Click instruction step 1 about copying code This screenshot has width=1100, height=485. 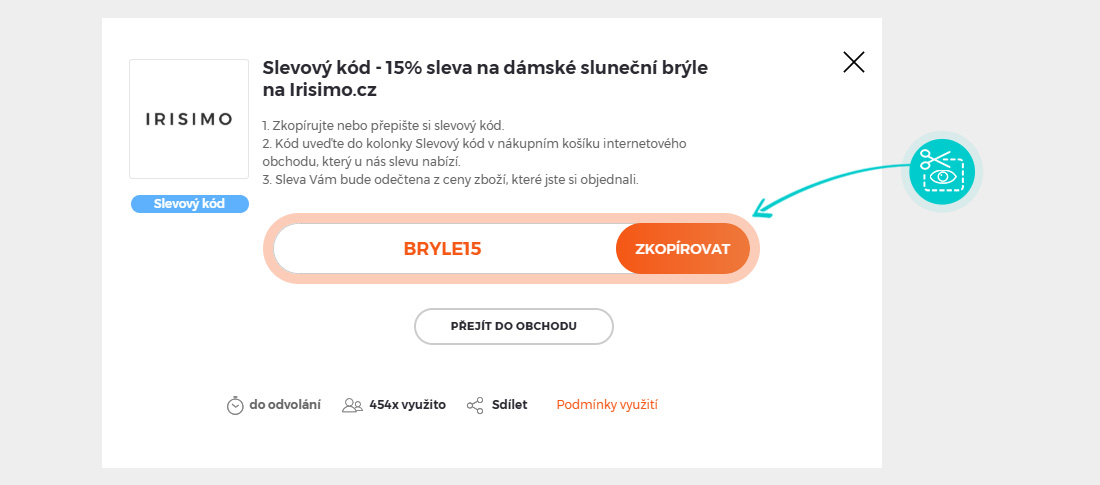point(383,125)
